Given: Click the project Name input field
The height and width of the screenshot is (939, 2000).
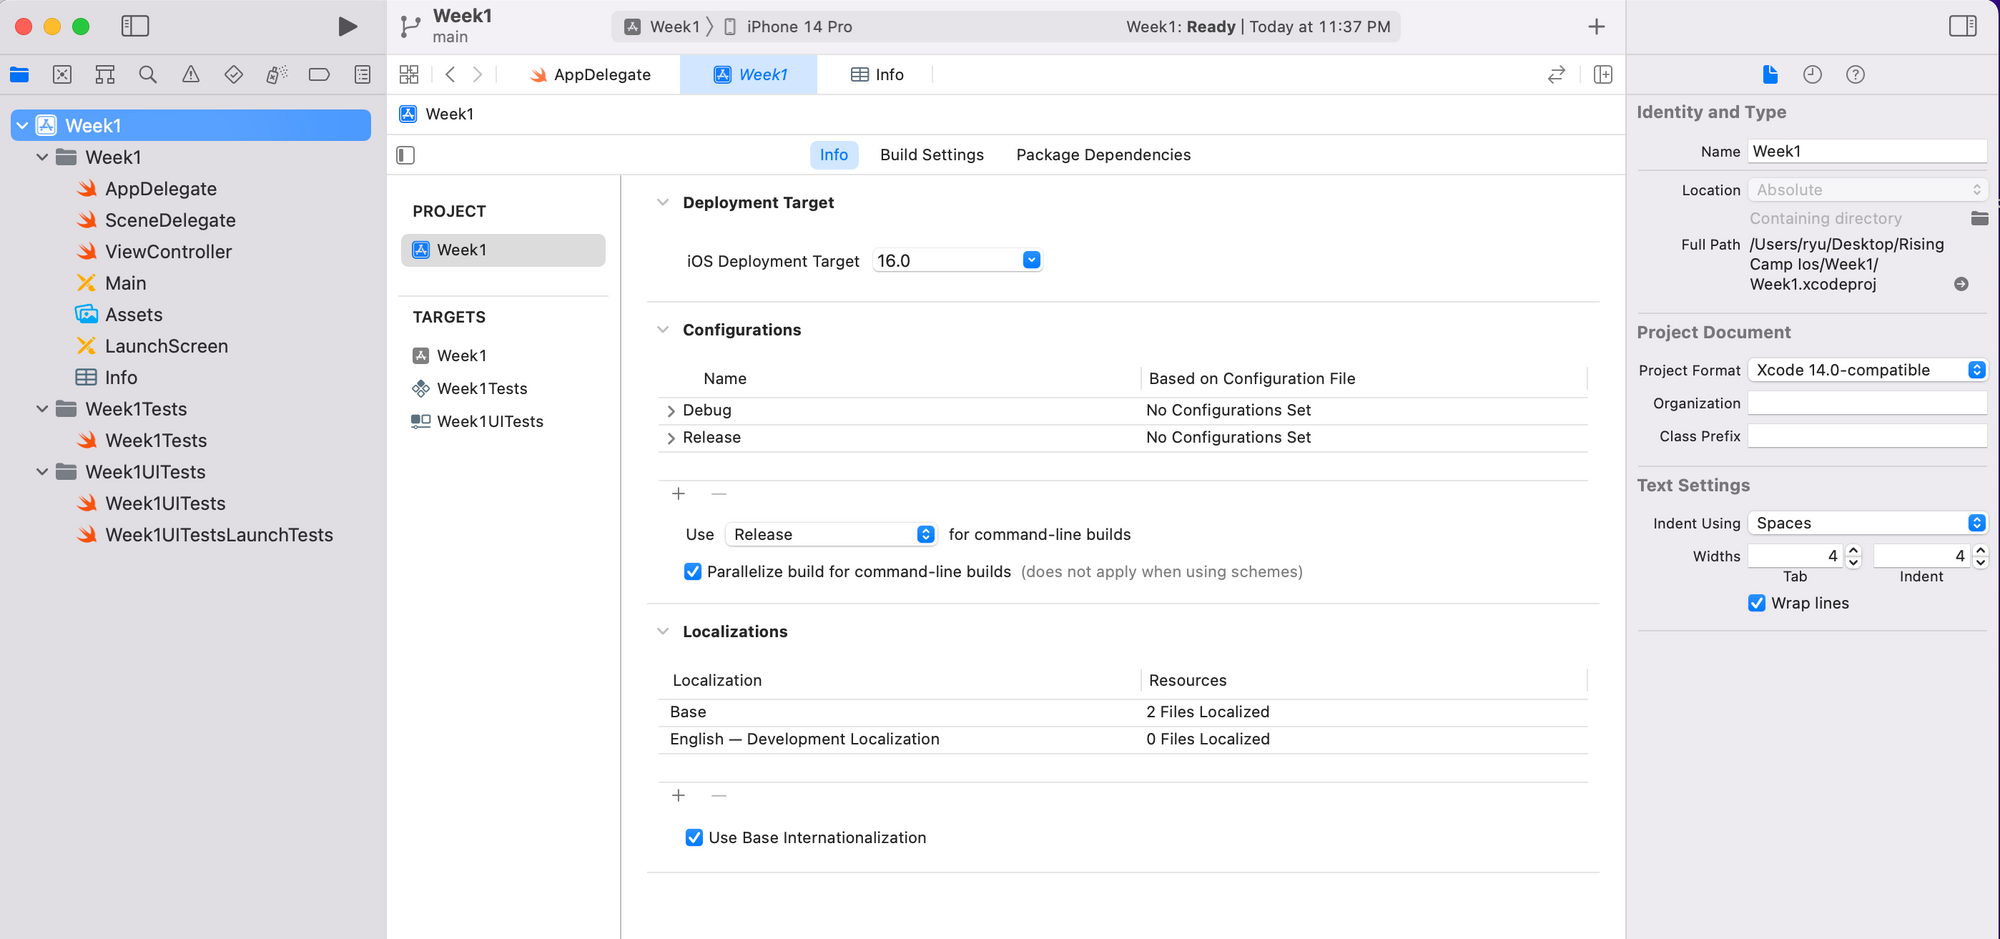Looking at the screenshot, I should 1867,151.
